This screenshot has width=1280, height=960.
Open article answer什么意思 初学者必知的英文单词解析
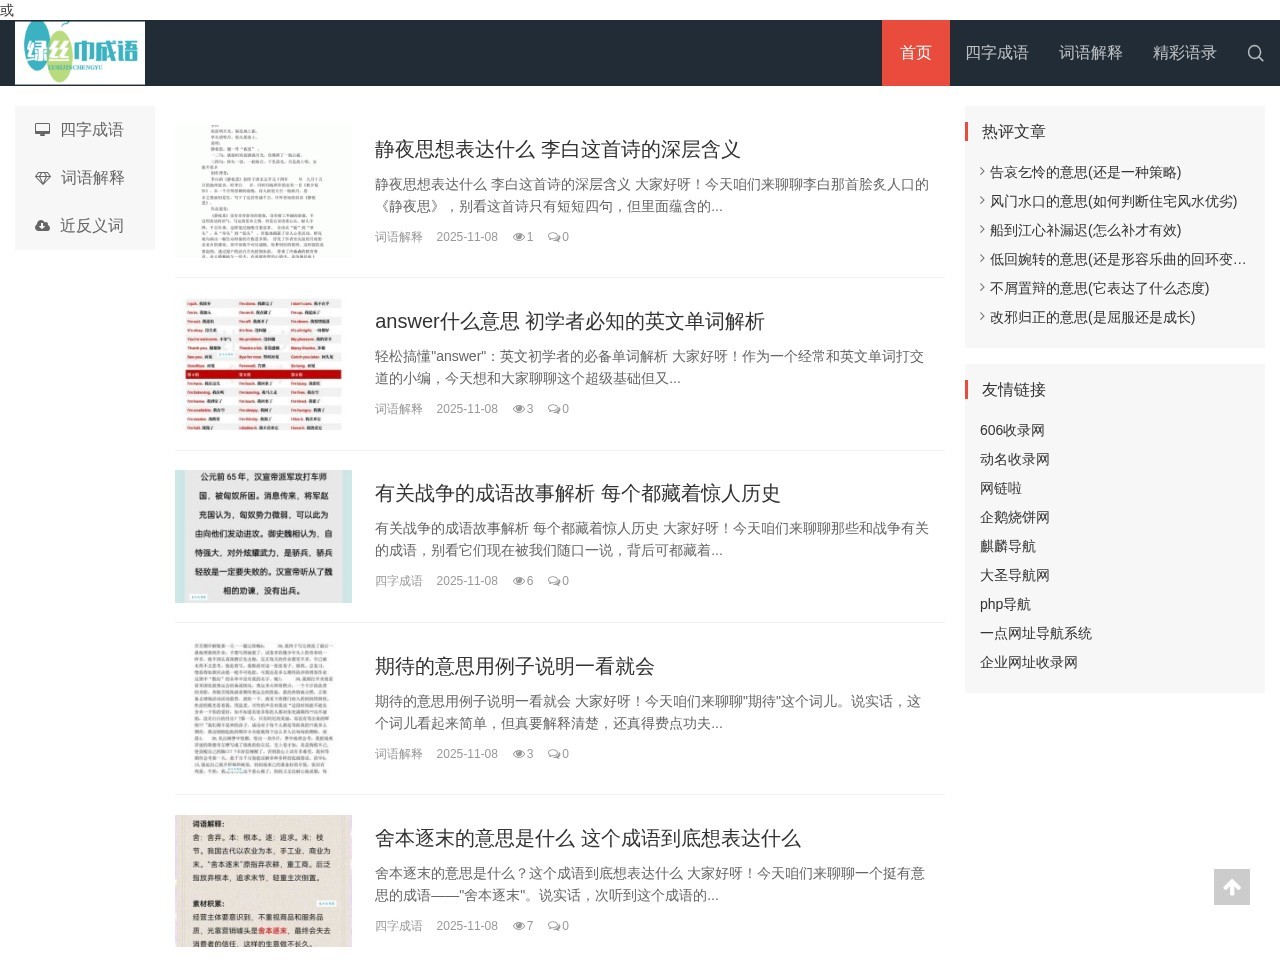[569, 322]
